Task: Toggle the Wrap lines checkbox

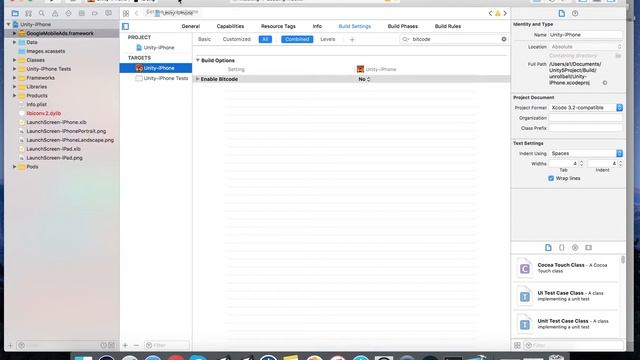Action: click(x=551, y=178)
